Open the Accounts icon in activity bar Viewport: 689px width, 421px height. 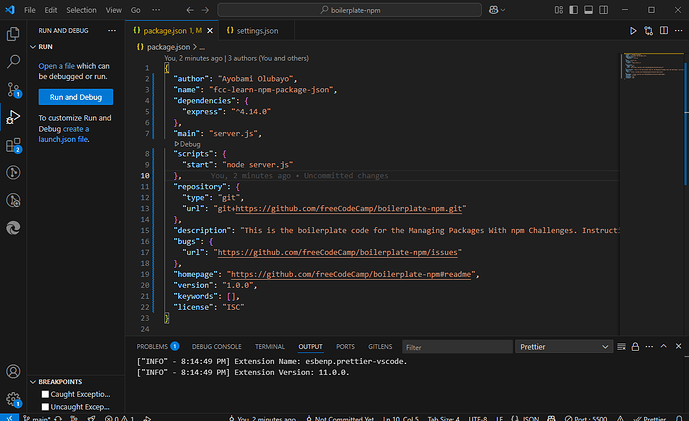click(x=13, y=371)
